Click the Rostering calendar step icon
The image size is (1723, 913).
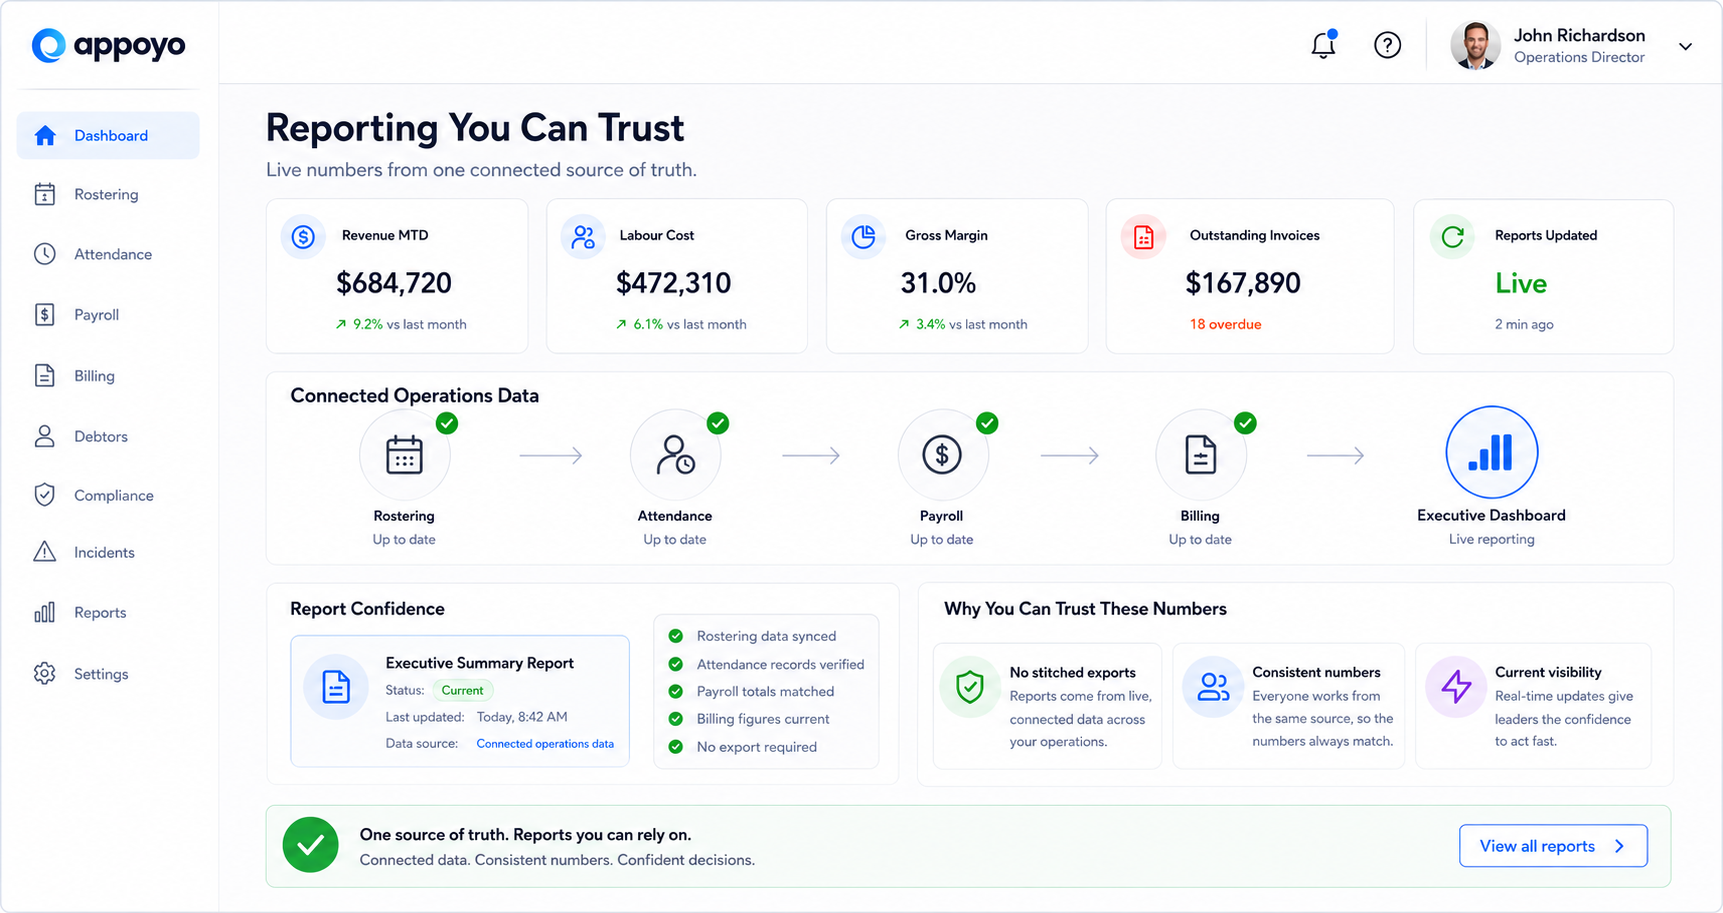pyautogui.click(x=404, y=455)
